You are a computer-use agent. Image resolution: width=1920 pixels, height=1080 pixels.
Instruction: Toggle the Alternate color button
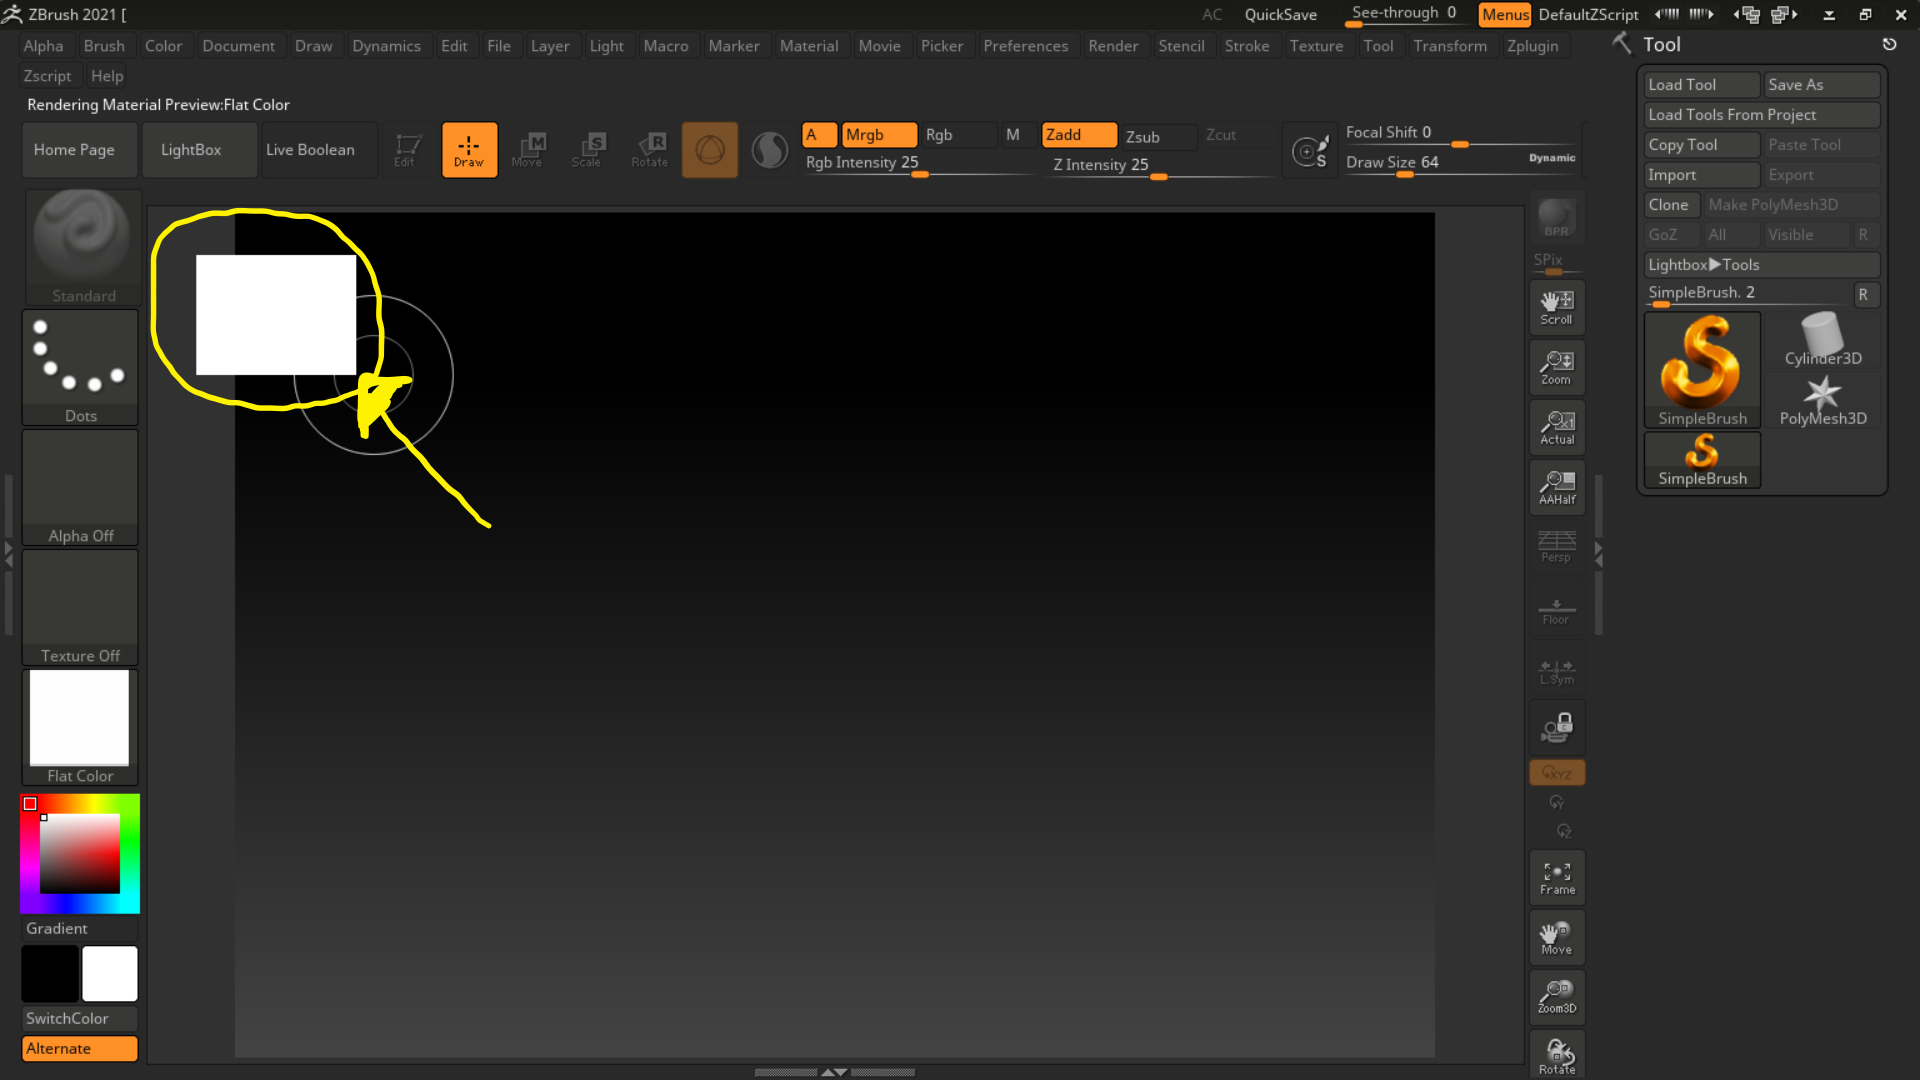[79, 1048]
